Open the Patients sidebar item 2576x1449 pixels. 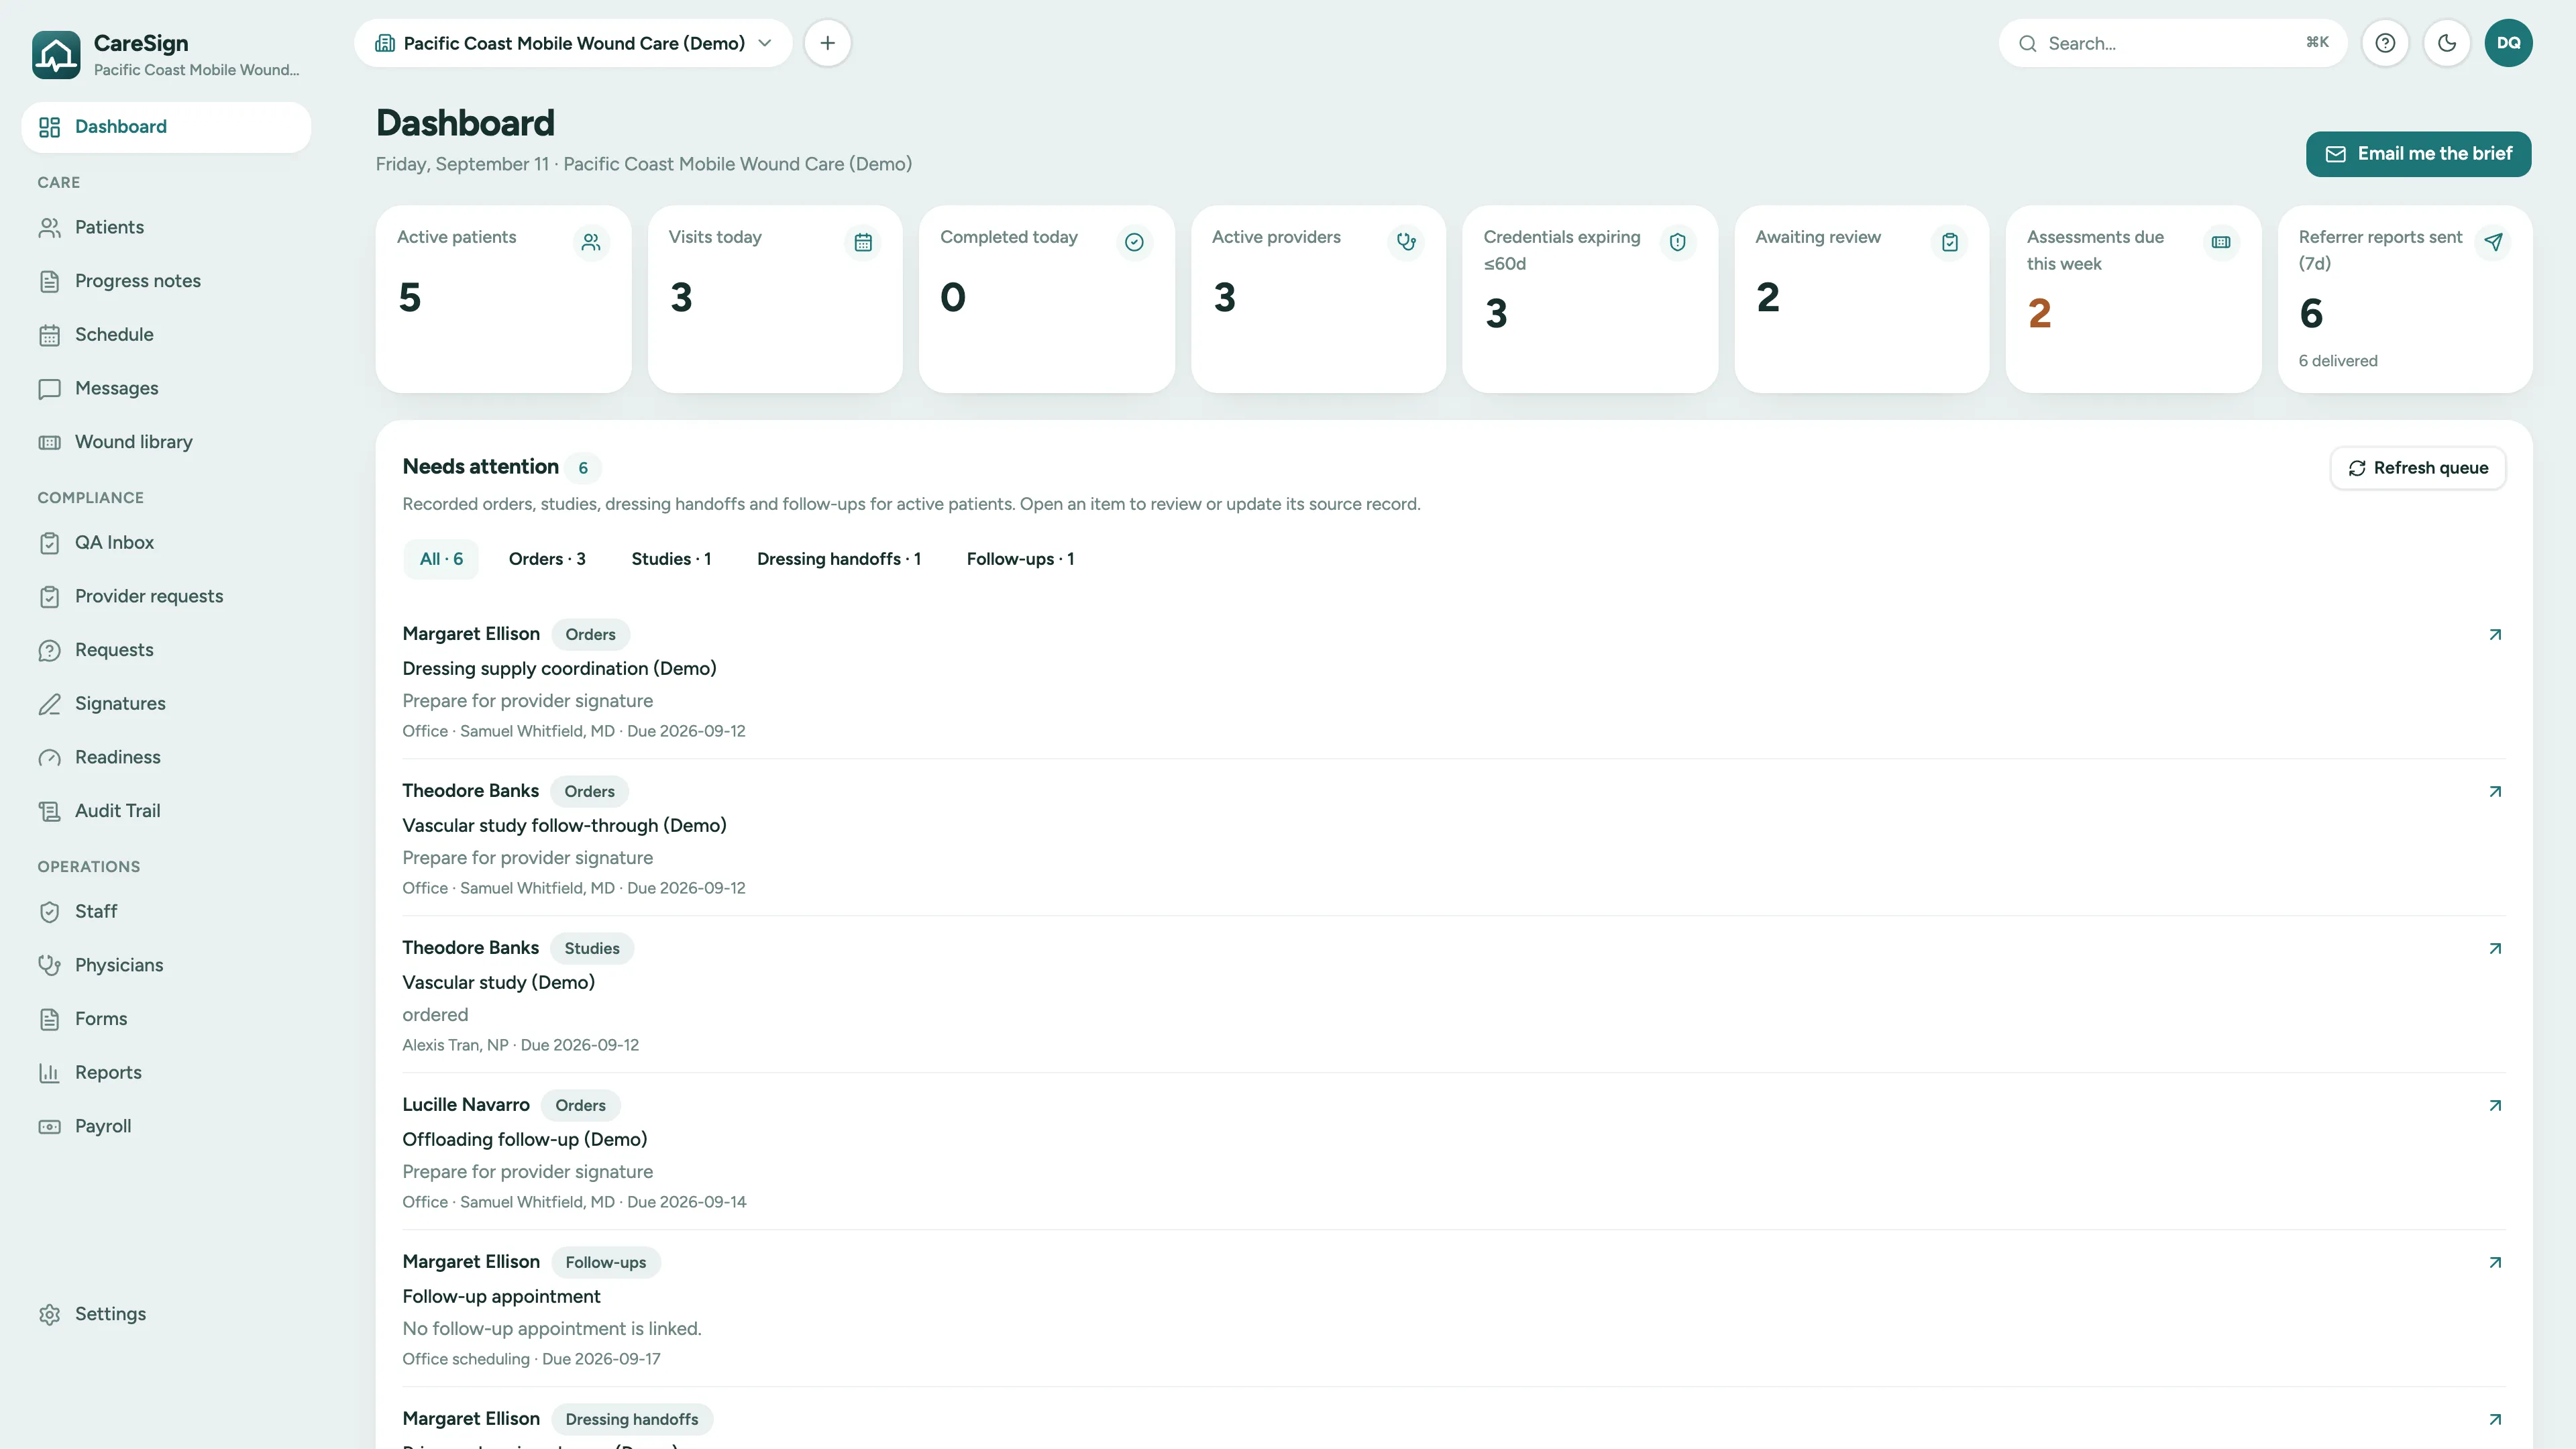[x=166, y=227]
